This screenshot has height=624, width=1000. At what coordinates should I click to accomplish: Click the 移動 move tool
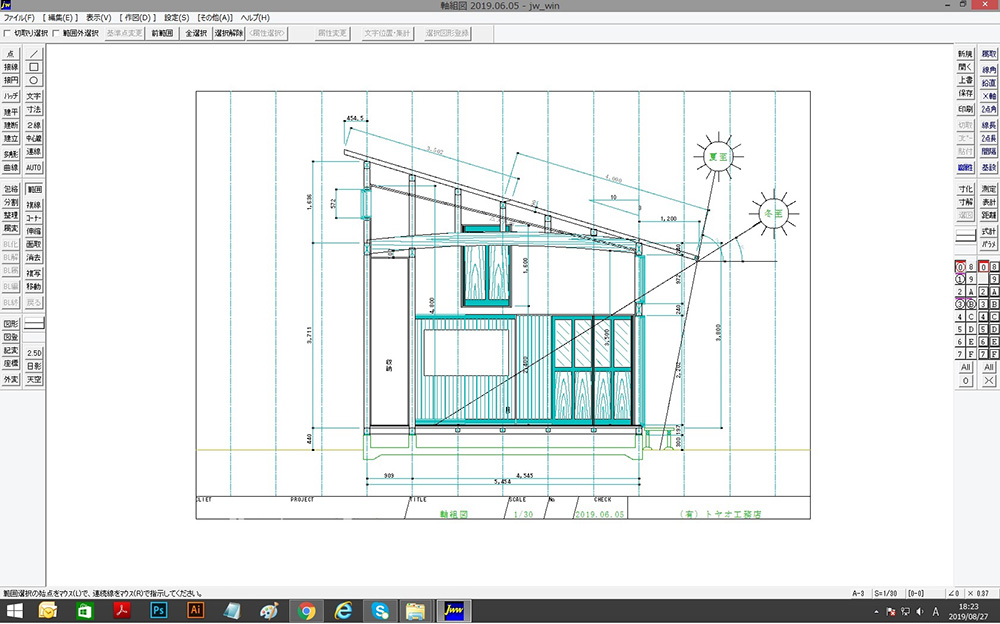click(x=34, y=286)
